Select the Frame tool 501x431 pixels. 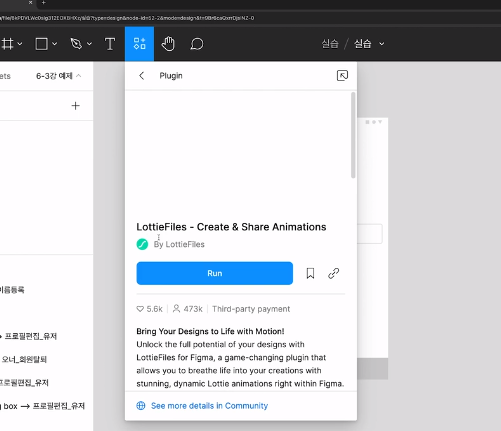click(7, 44)
